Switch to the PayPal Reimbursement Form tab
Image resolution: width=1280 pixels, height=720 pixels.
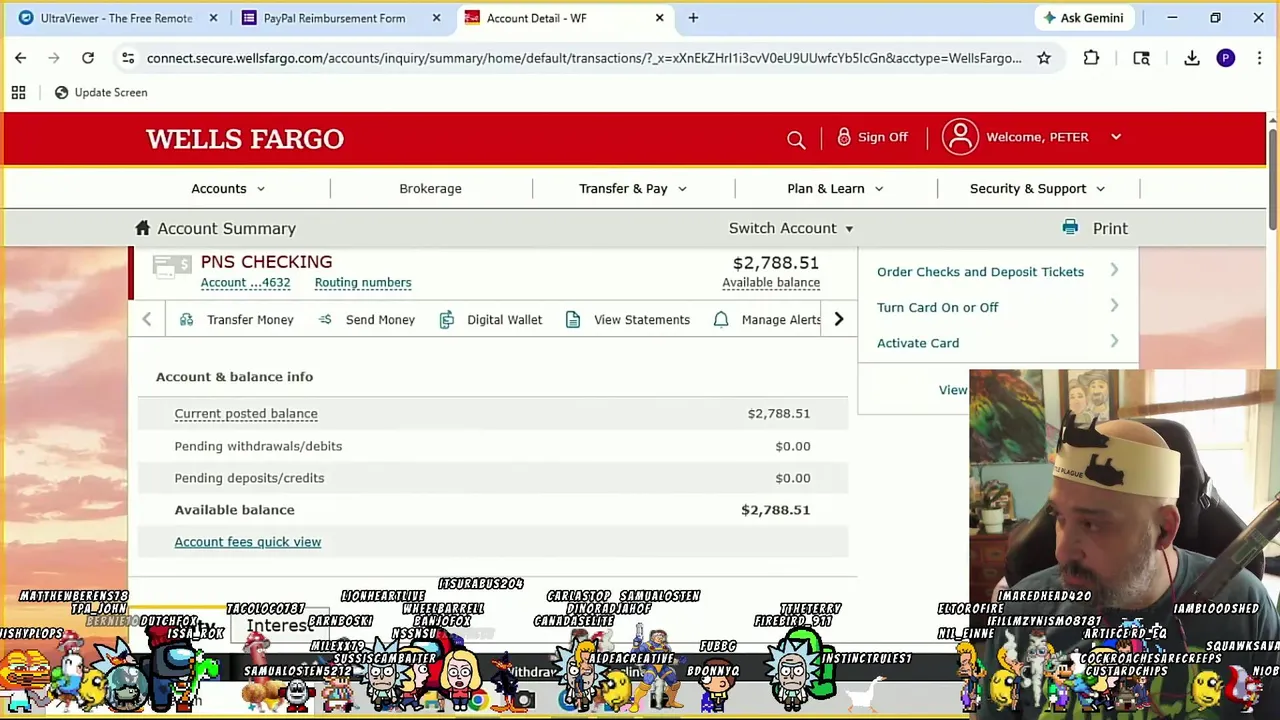click(x=334, y=18)
